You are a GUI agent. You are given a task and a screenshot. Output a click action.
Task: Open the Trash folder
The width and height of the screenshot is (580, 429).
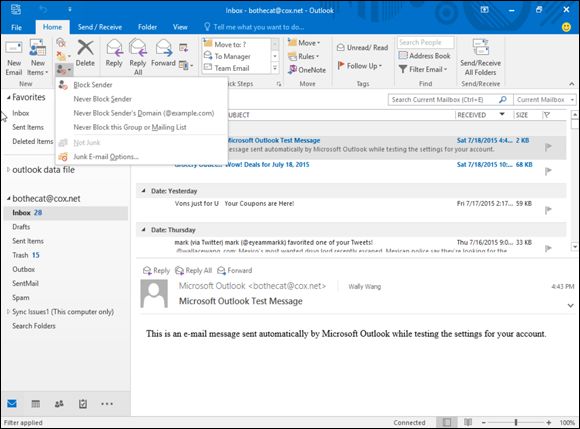(x=26, y=255)
